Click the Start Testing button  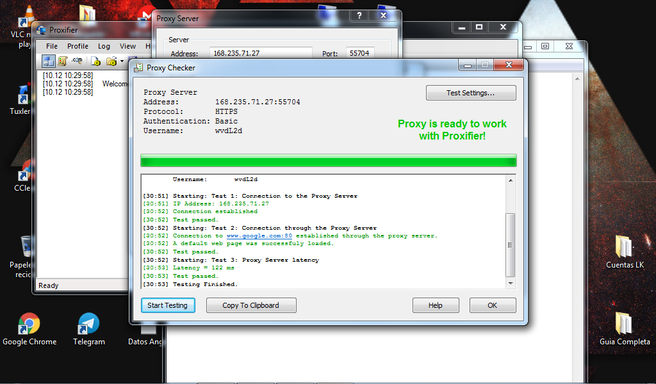pyautogui.click(x=168, y=305)
